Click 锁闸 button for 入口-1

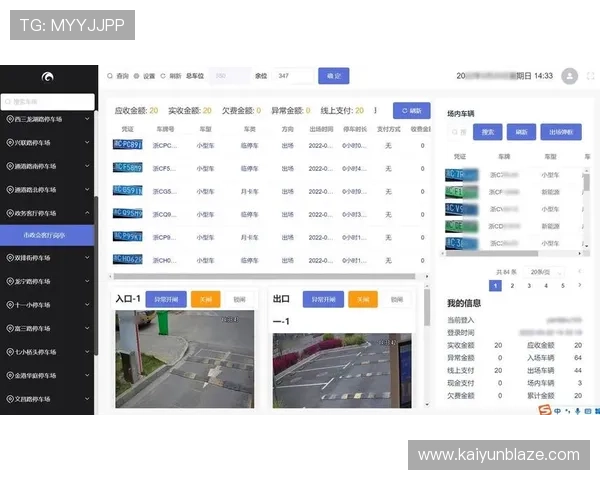[240, 299]
